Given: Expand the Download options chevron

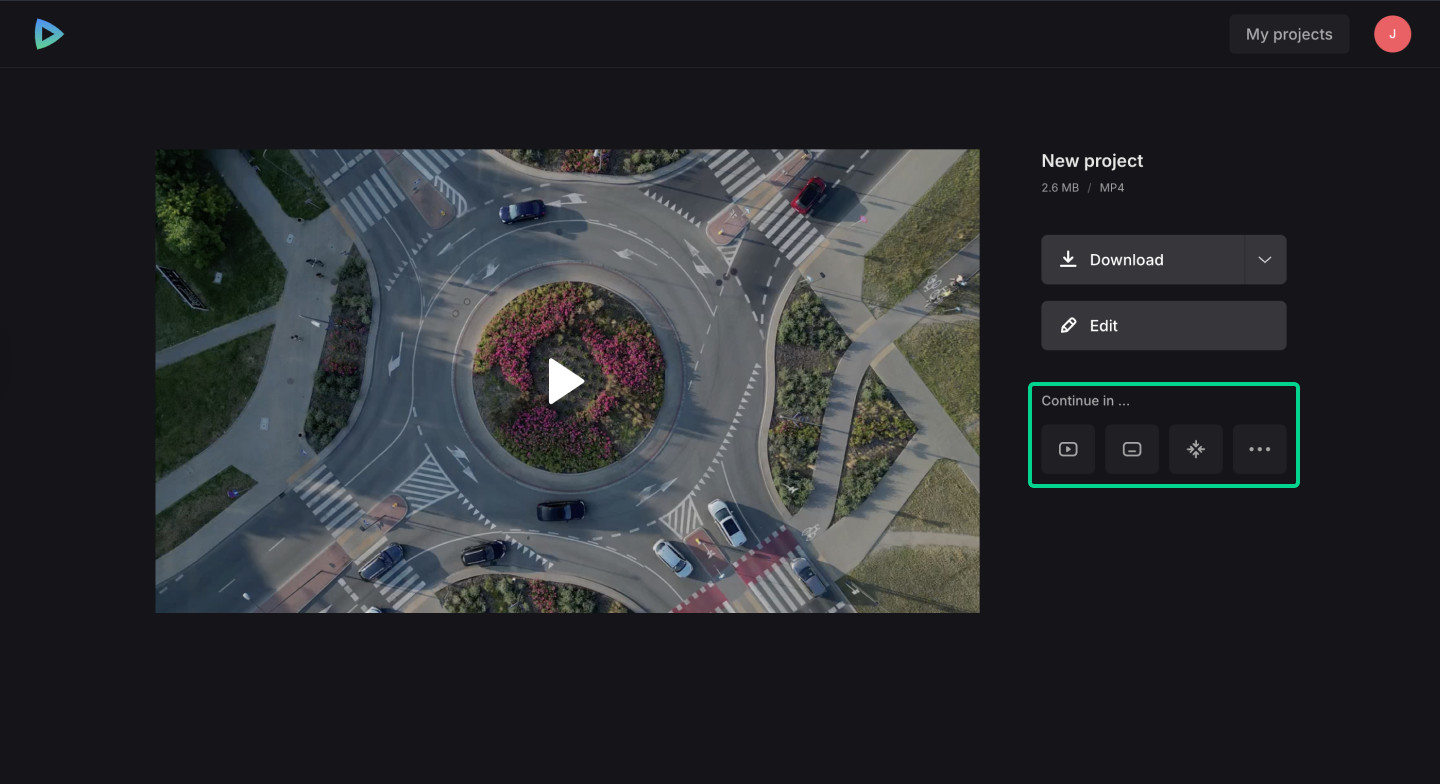Looking at the screenshot, I should point(1265,259).
